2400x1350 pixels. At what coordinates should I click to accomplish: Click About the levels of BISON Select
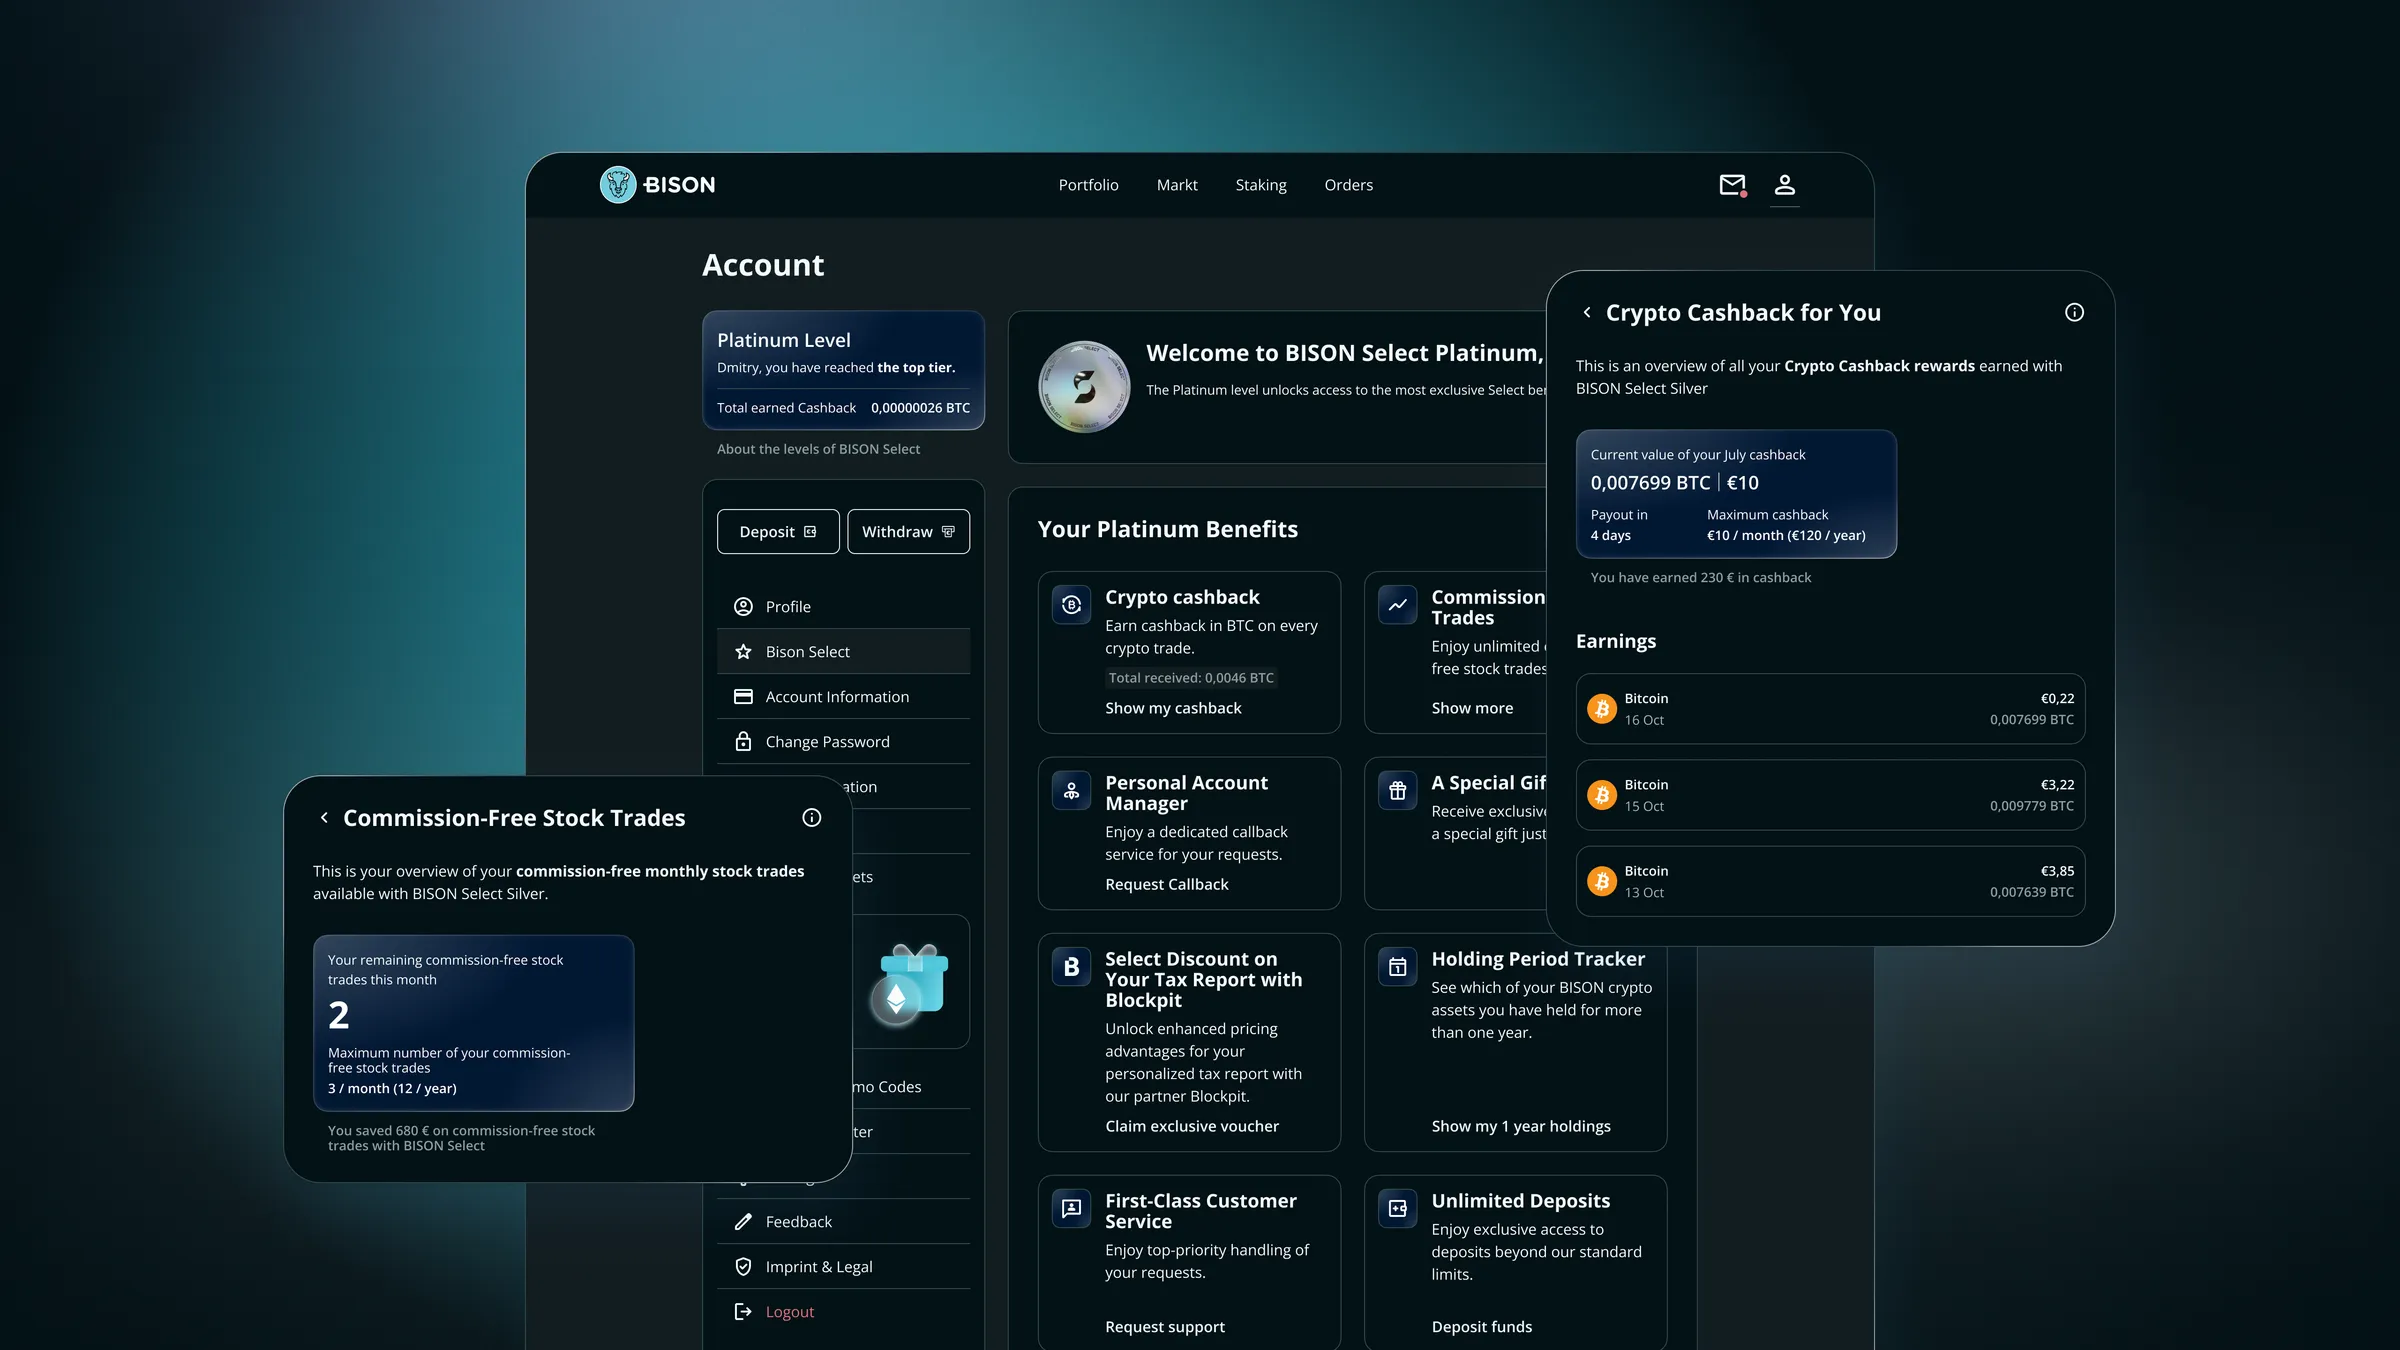coord(818,449)
